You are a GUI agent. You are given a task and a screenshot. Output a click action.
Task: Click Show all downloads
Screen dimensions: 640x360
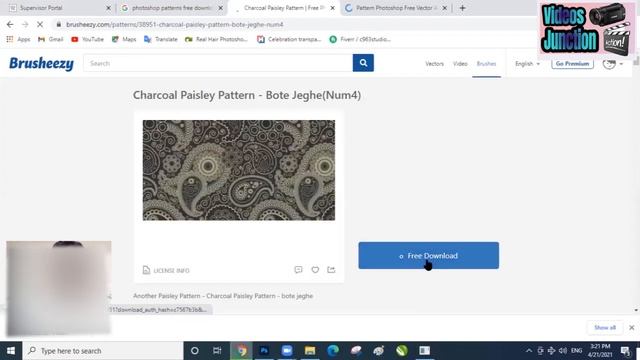604,327
